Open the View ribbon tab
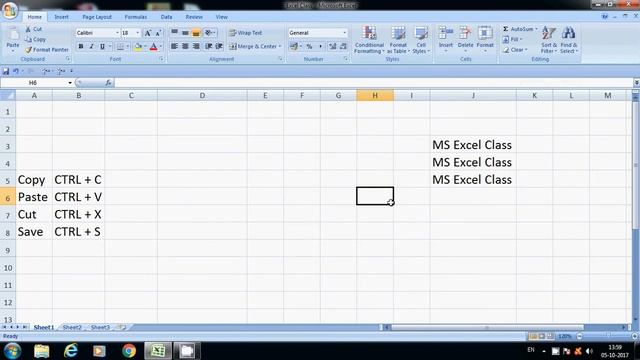 click(222, 17)
